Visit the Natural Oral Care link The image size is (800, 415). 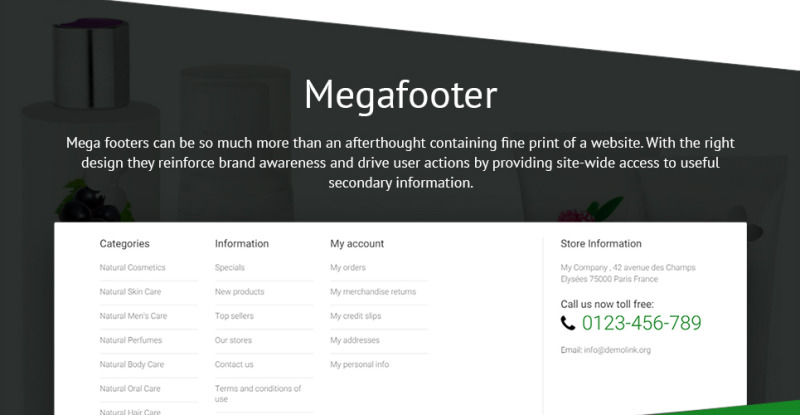point(130,388)
